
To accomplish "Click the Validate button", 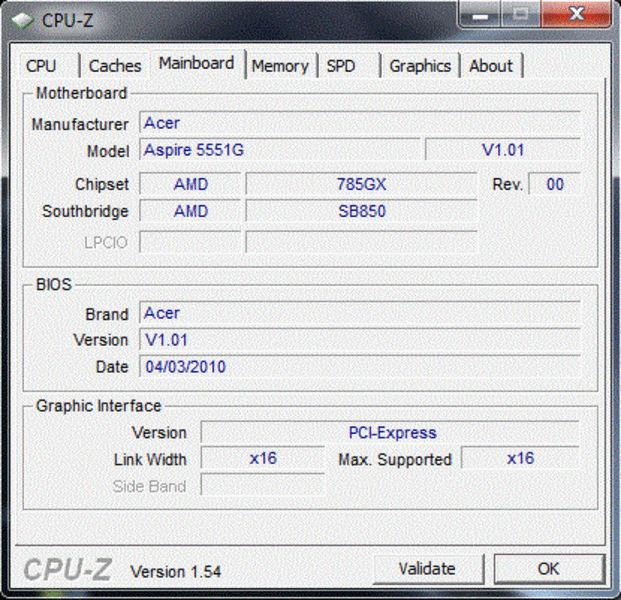I will (428, 569).
